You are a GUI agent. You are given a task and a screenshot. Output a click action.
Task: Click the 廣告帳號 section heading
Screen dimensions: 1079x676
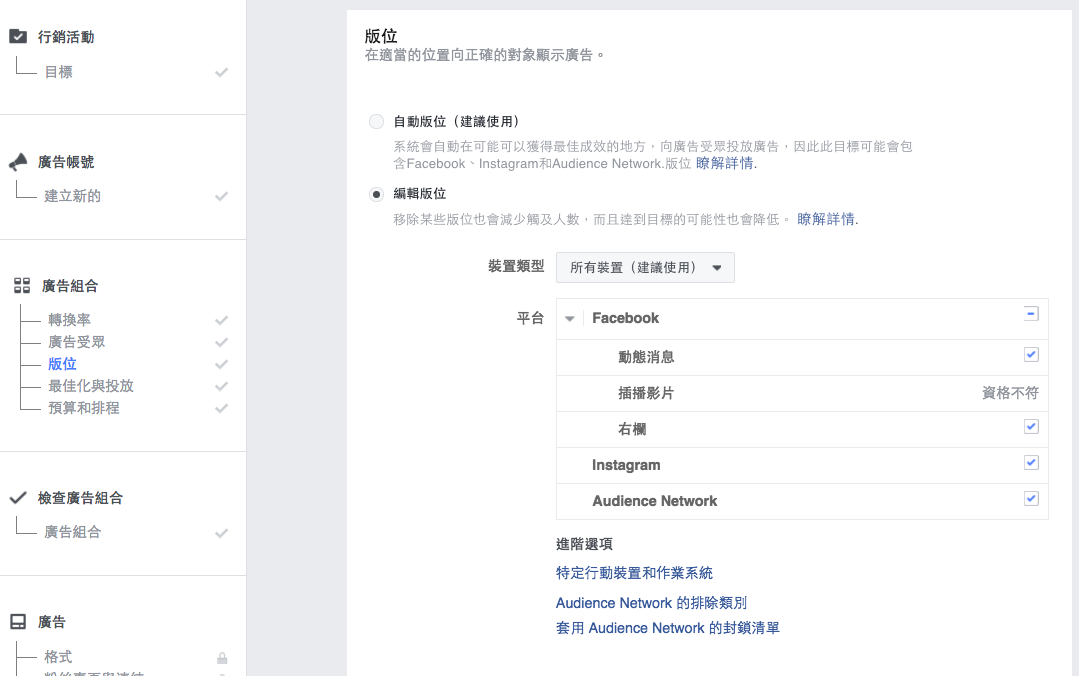[66, 162]
